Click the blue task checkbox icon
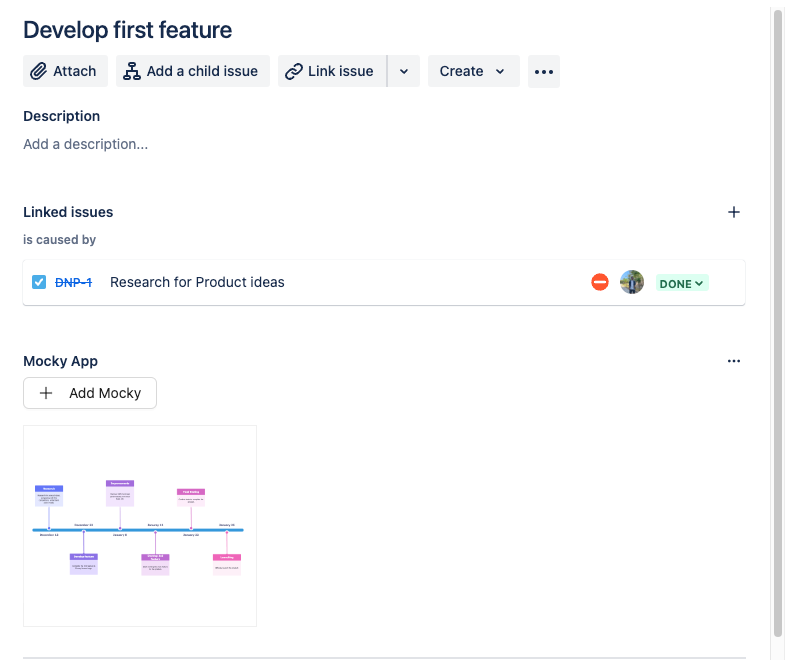The height and width of the screenshot is (660, 799). coord(39,282)
